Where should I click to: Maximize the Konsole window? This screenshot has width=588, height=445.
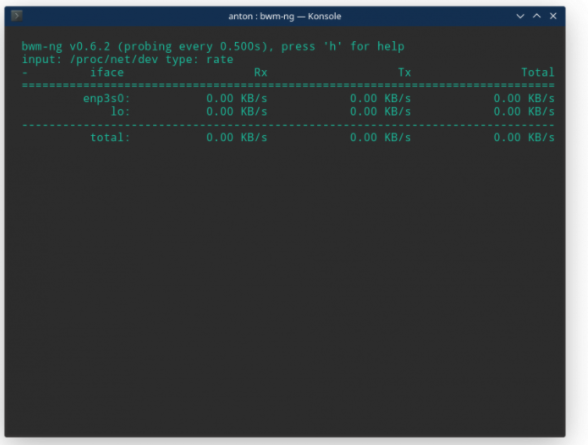(537, 16)
